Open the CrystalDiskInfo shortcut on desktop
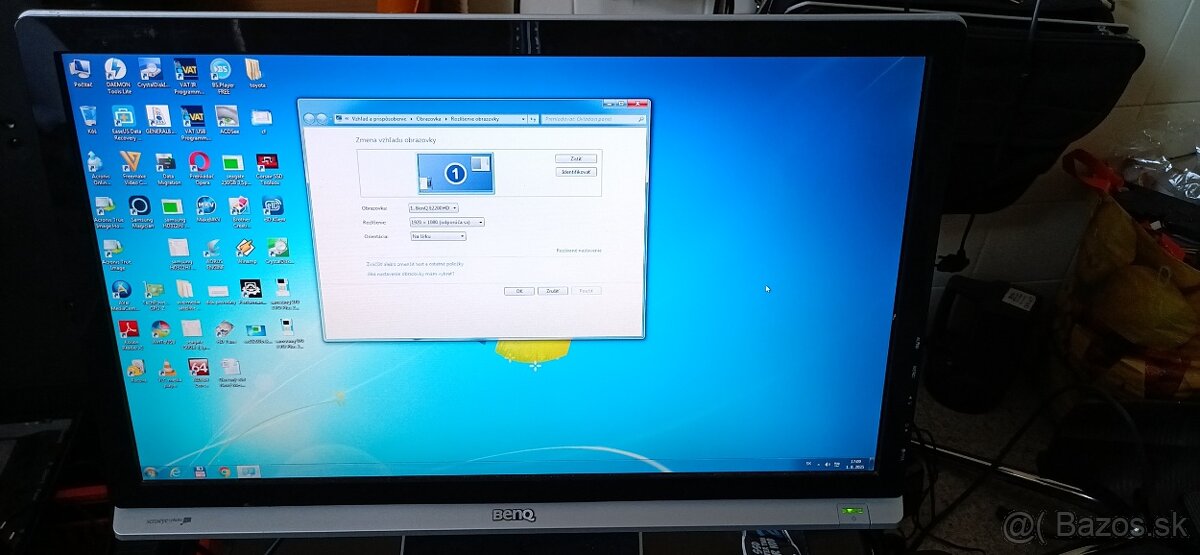The image size is (1200, 555). pos(151,75)
